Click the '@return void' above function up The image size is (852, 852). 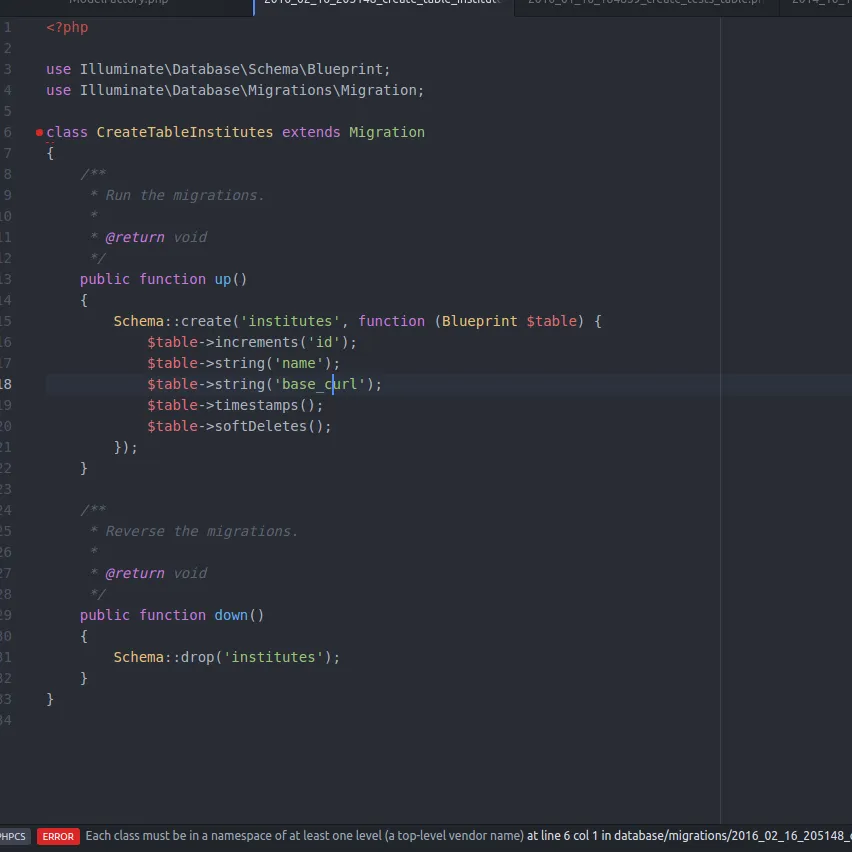(x=156, y=237)
